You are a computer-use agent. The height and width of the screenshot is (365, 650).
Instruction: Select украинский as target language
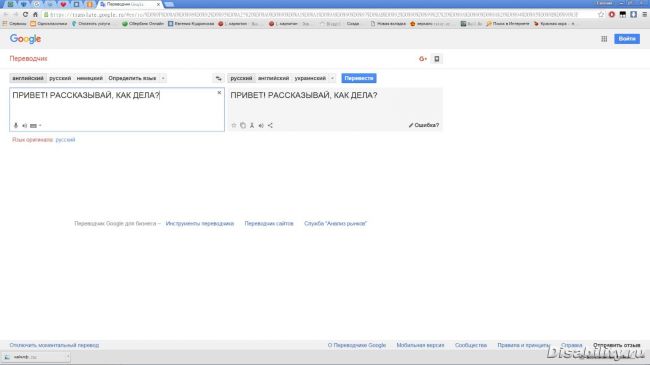(x=310, y=78)
